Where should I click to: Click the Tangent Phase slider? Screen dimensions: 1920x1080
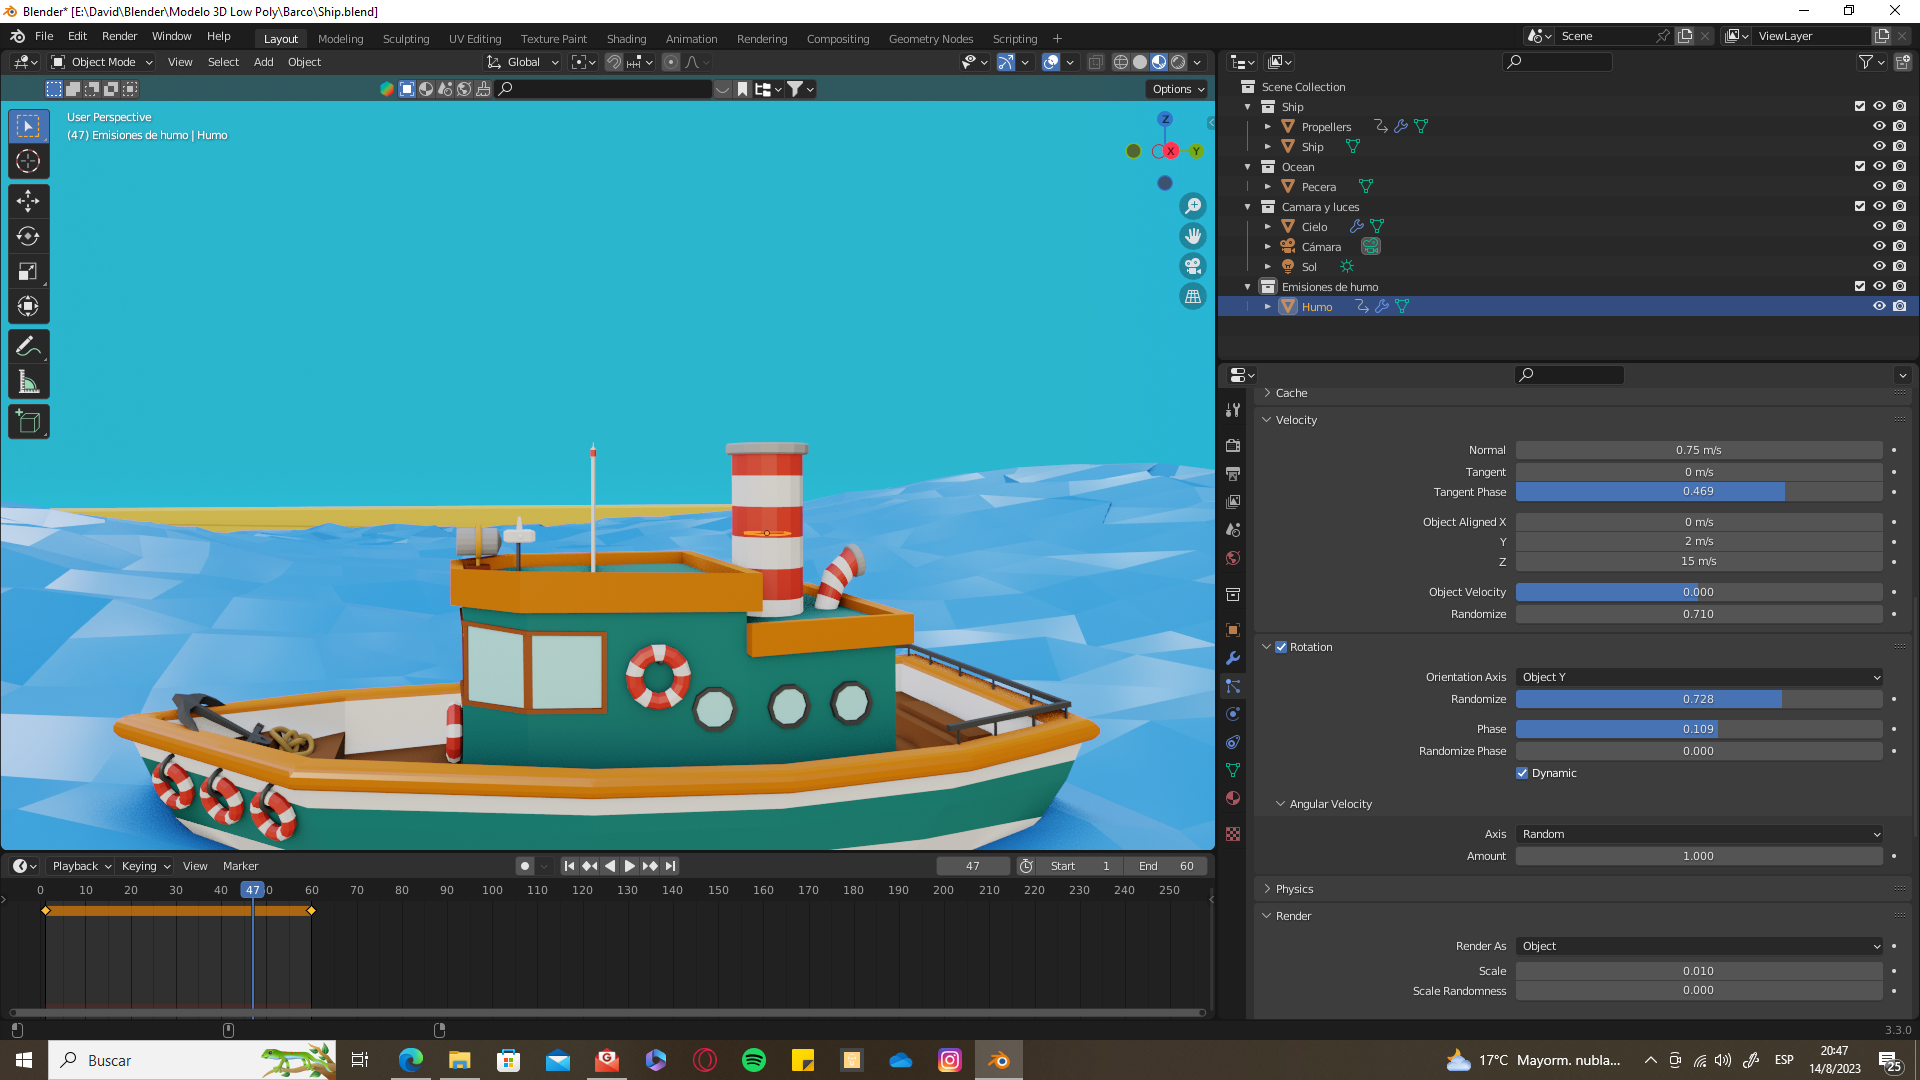(1699, 492)
